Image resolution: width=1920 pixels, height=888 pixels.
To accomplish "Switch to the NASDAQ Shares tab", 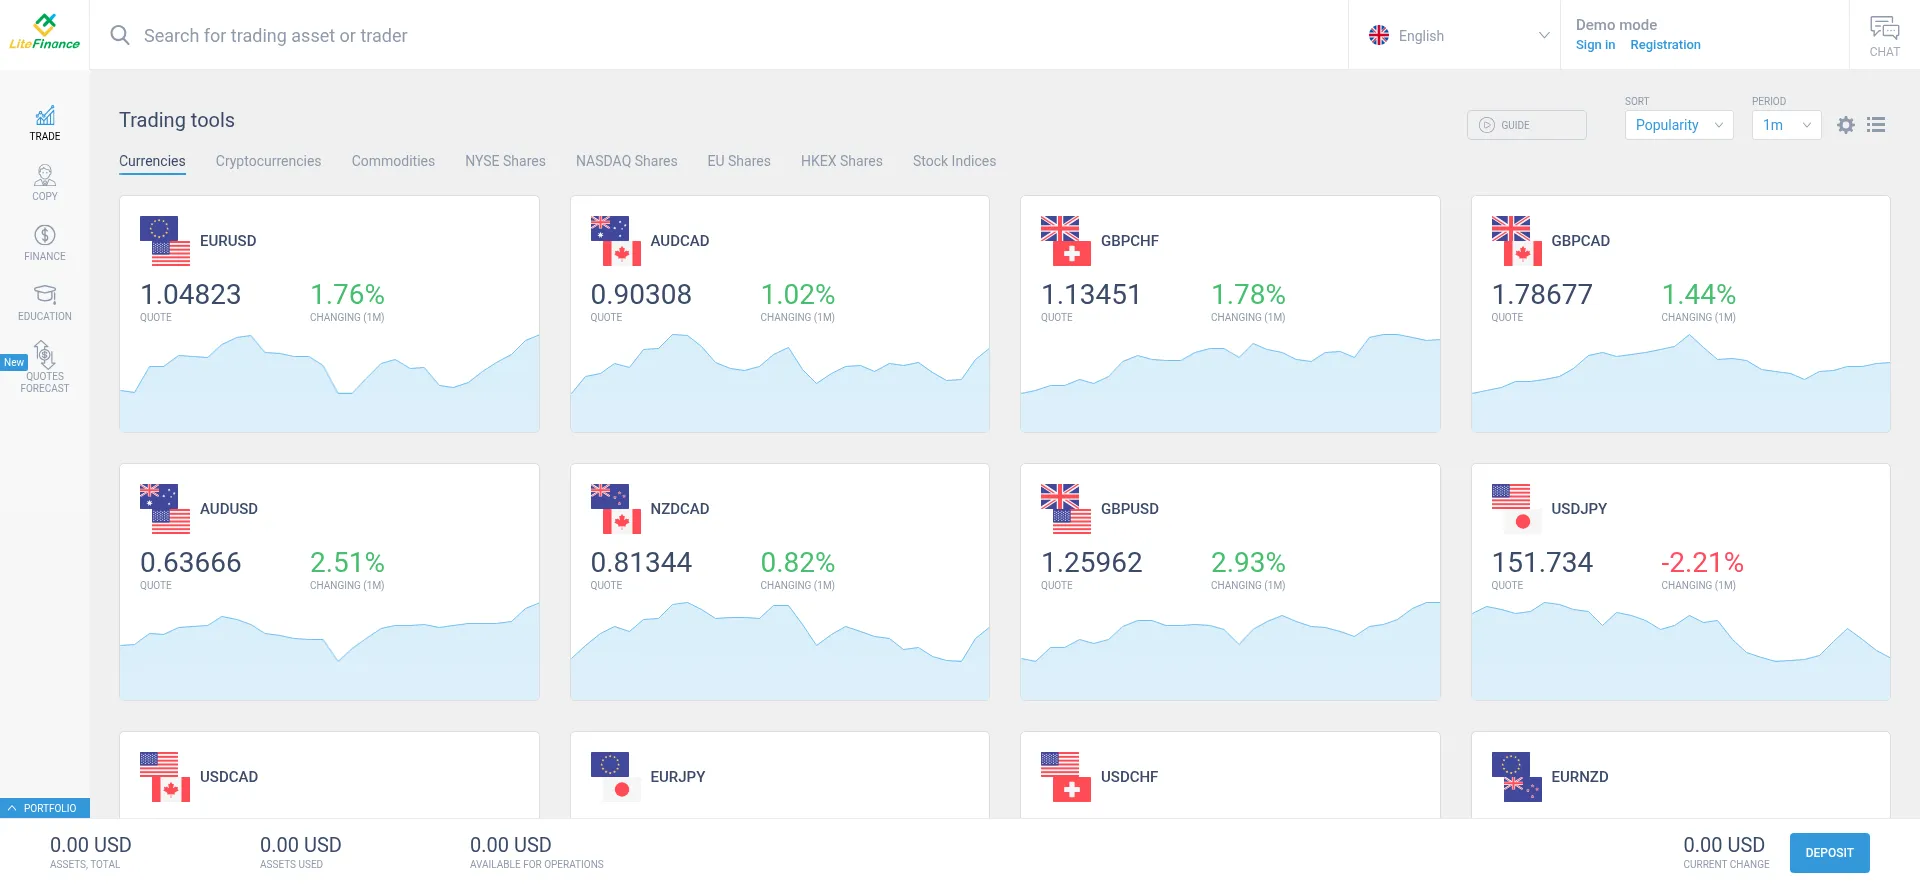I will click(626, 161).
